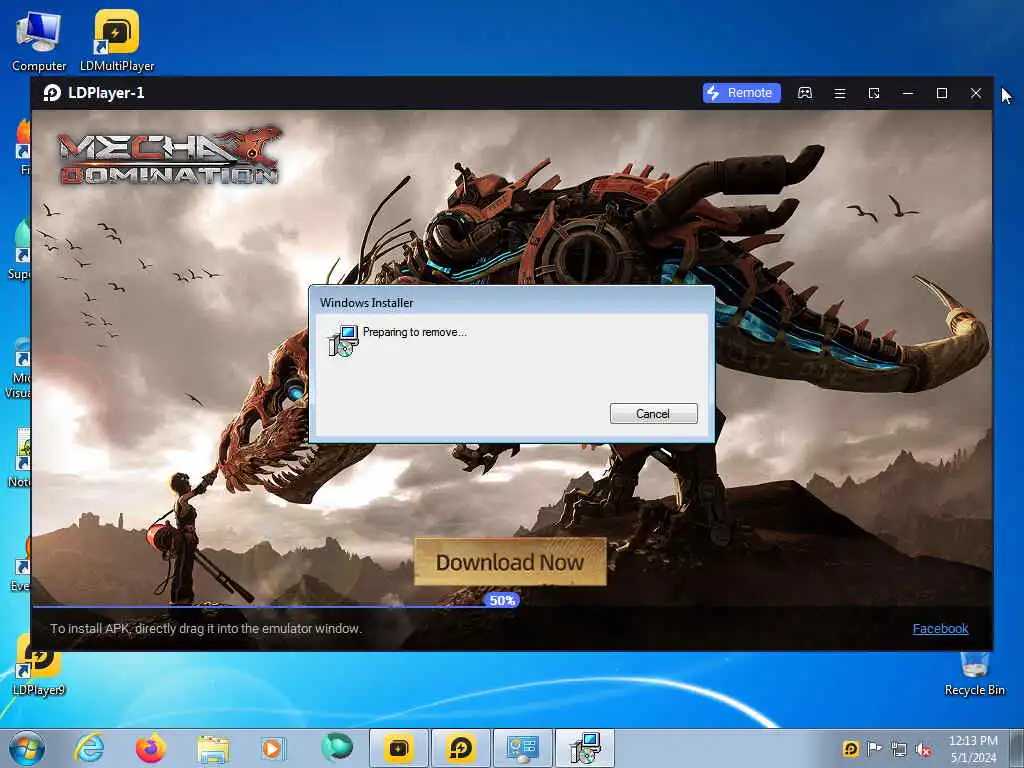Click the LDPlayer pop-out window icon
The image size is (1024, 768).
874,93
